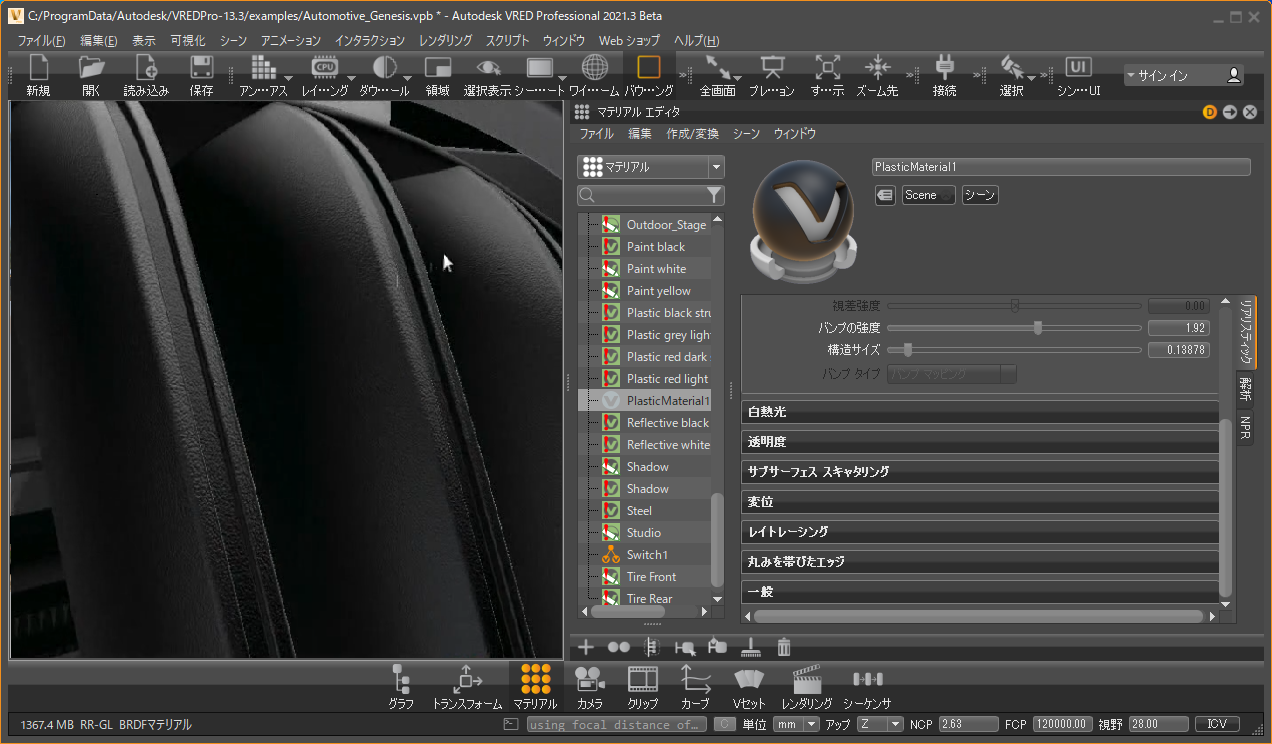
Task: Open the Scene dropdown under material name
Action: [x=928, y=195]
